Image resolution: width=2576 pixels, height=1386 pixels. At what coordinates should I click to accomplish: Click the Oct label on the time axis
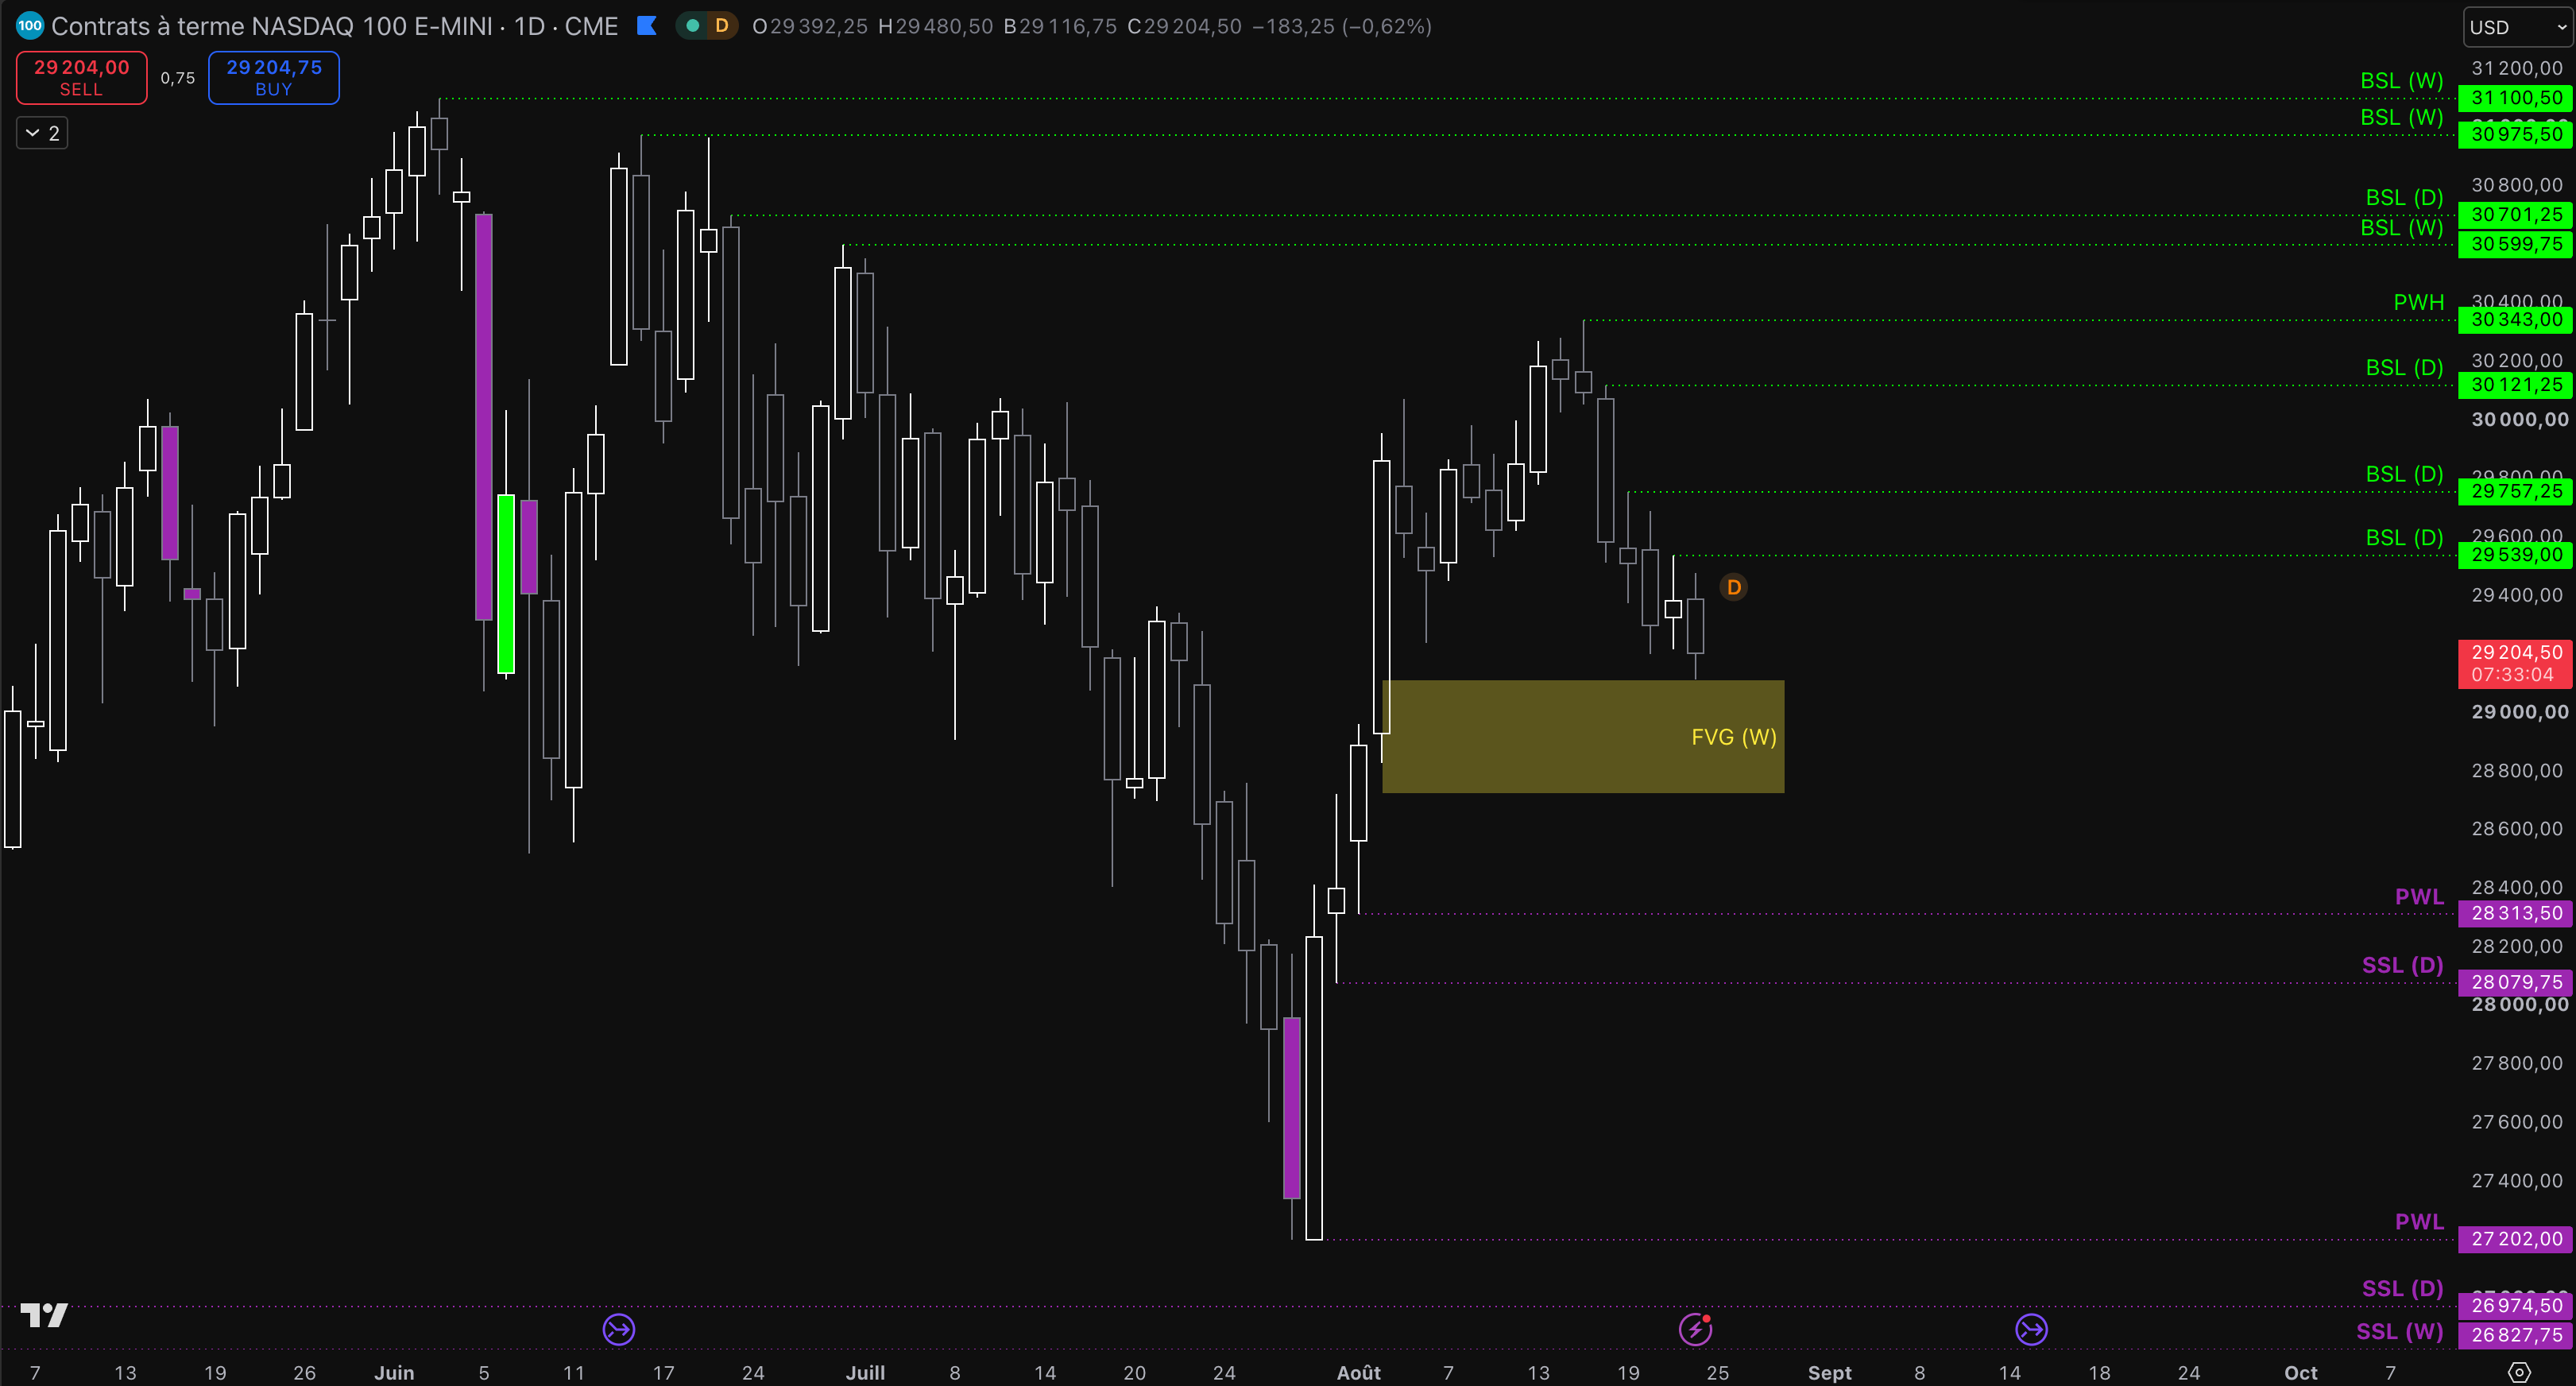pyautogui.click(x=2301, y=1373)
